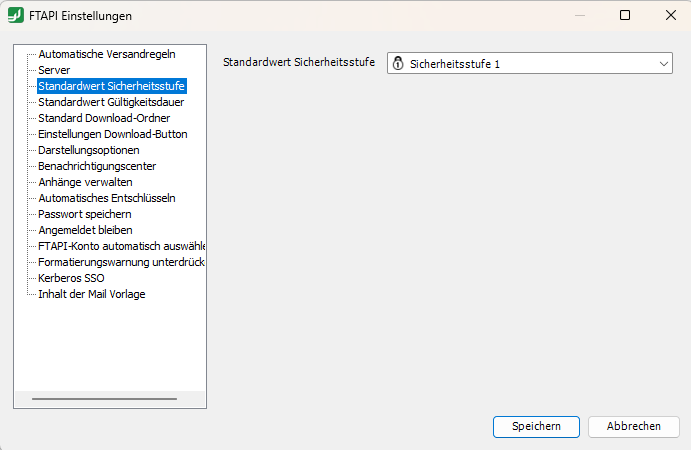This screenshot has width=691, height=450.
Task: Open Standard Download-Ordner settings
Action: pyautogui.click(x=105, y=118)
